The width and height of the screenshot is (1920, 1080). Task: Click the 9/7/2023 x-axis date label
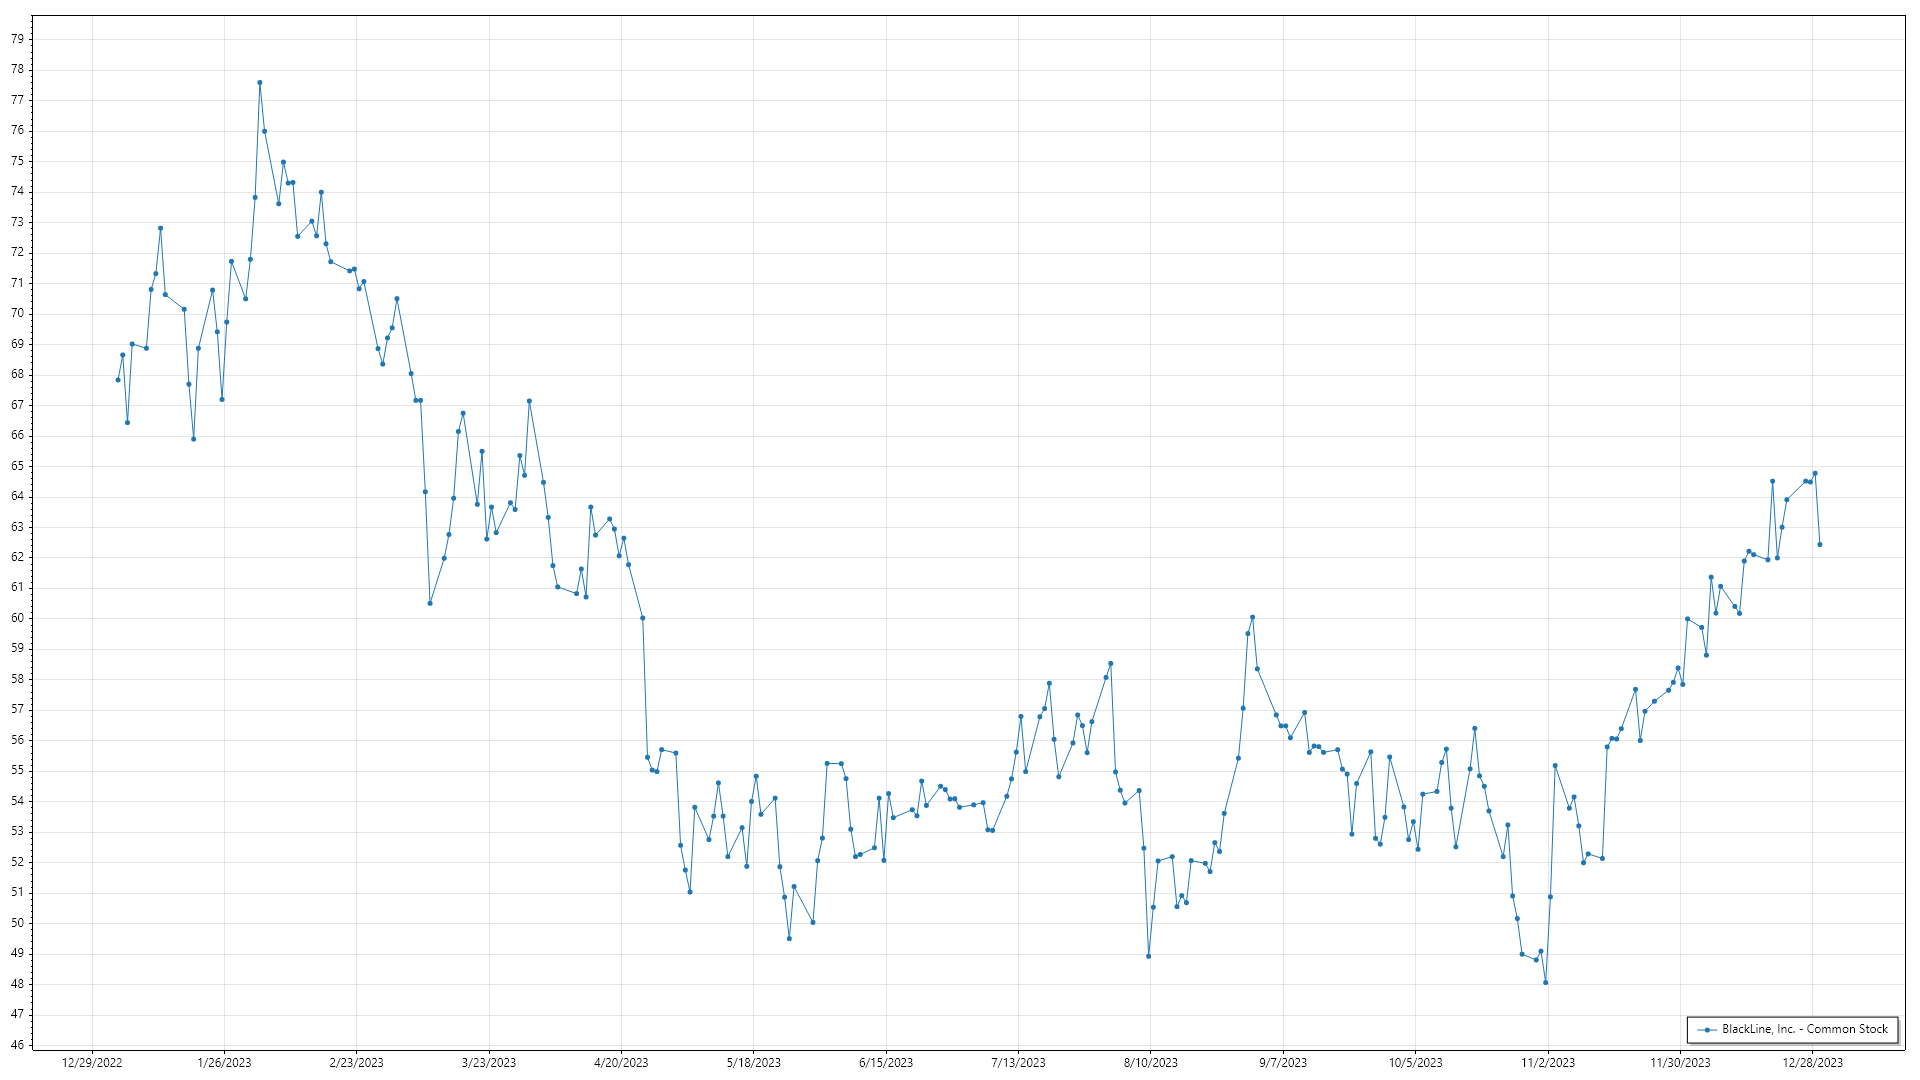(1282, 1063)
